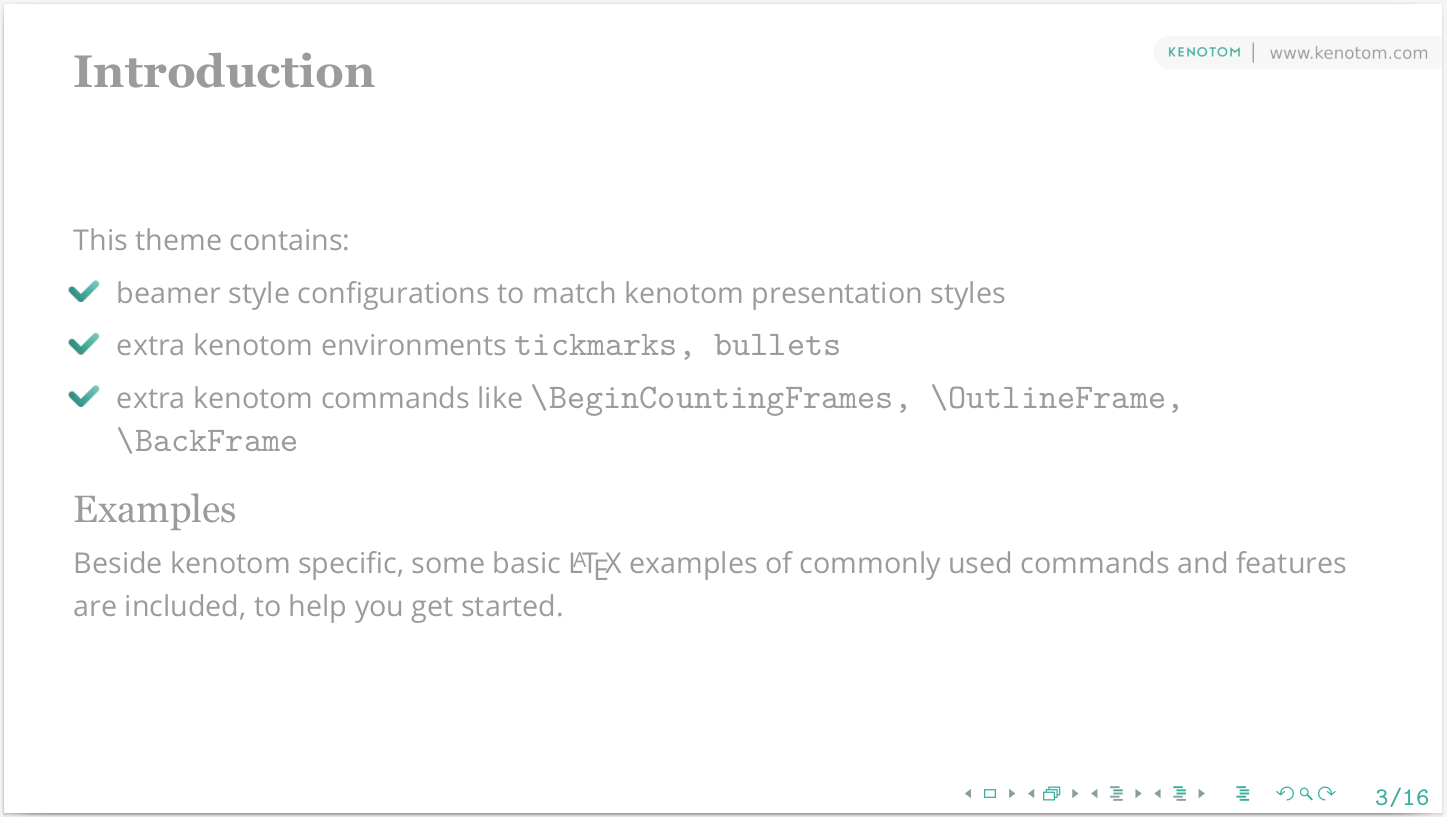Click previous frame arrow left of stacked frames icon
This screenshot has width=1447, height=817.
click(1031, 794)
